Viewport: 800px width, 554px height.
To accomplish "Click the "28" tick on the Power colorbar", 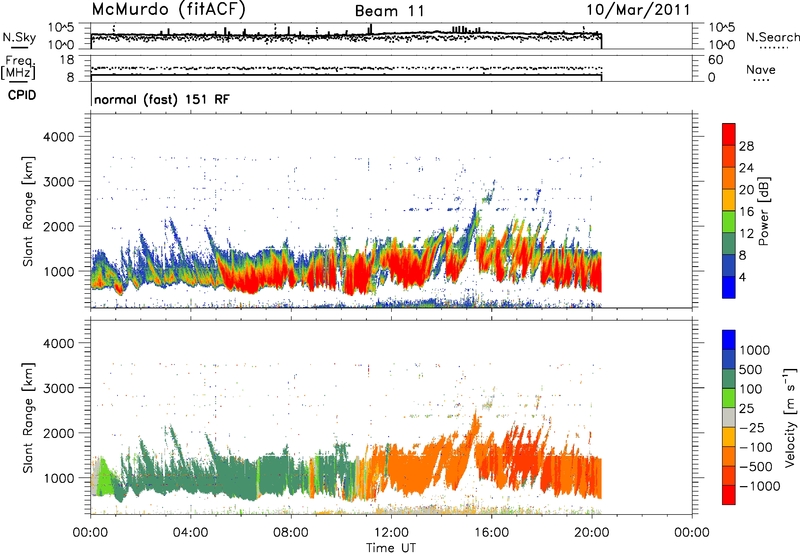I will point(746,146).
